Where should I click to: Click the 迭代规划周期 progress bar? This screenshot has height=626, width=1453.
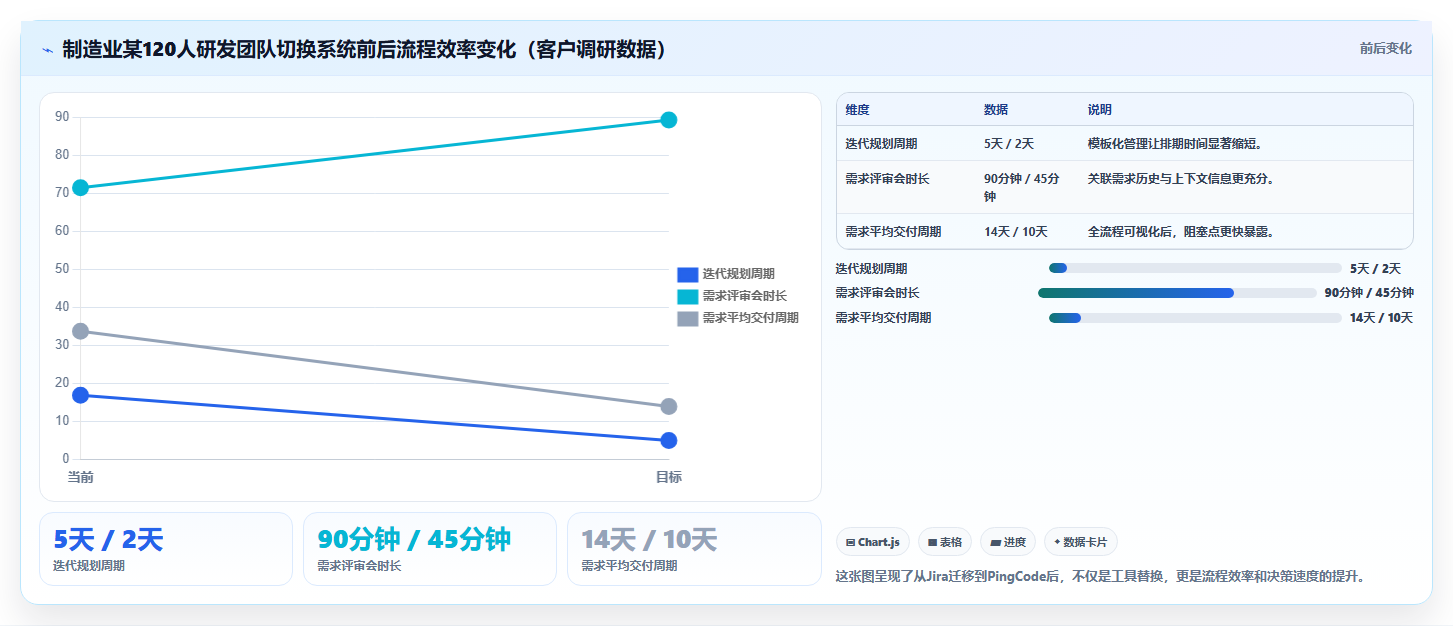1195,268
